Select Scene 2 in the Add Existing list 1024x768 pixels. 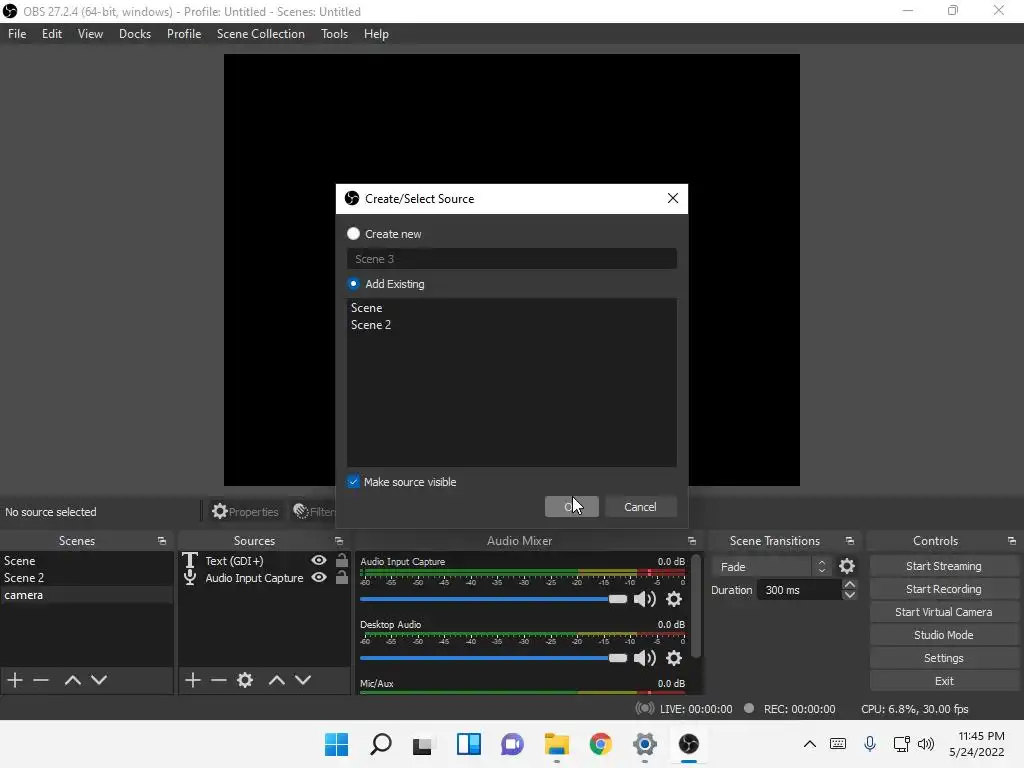tap(511, 325)
